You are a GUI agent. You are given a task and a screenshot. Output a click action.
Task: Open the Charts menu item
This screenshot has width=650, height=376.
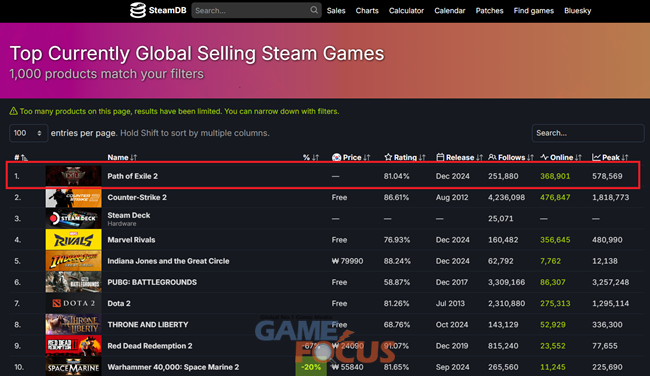tap(367, 11)
